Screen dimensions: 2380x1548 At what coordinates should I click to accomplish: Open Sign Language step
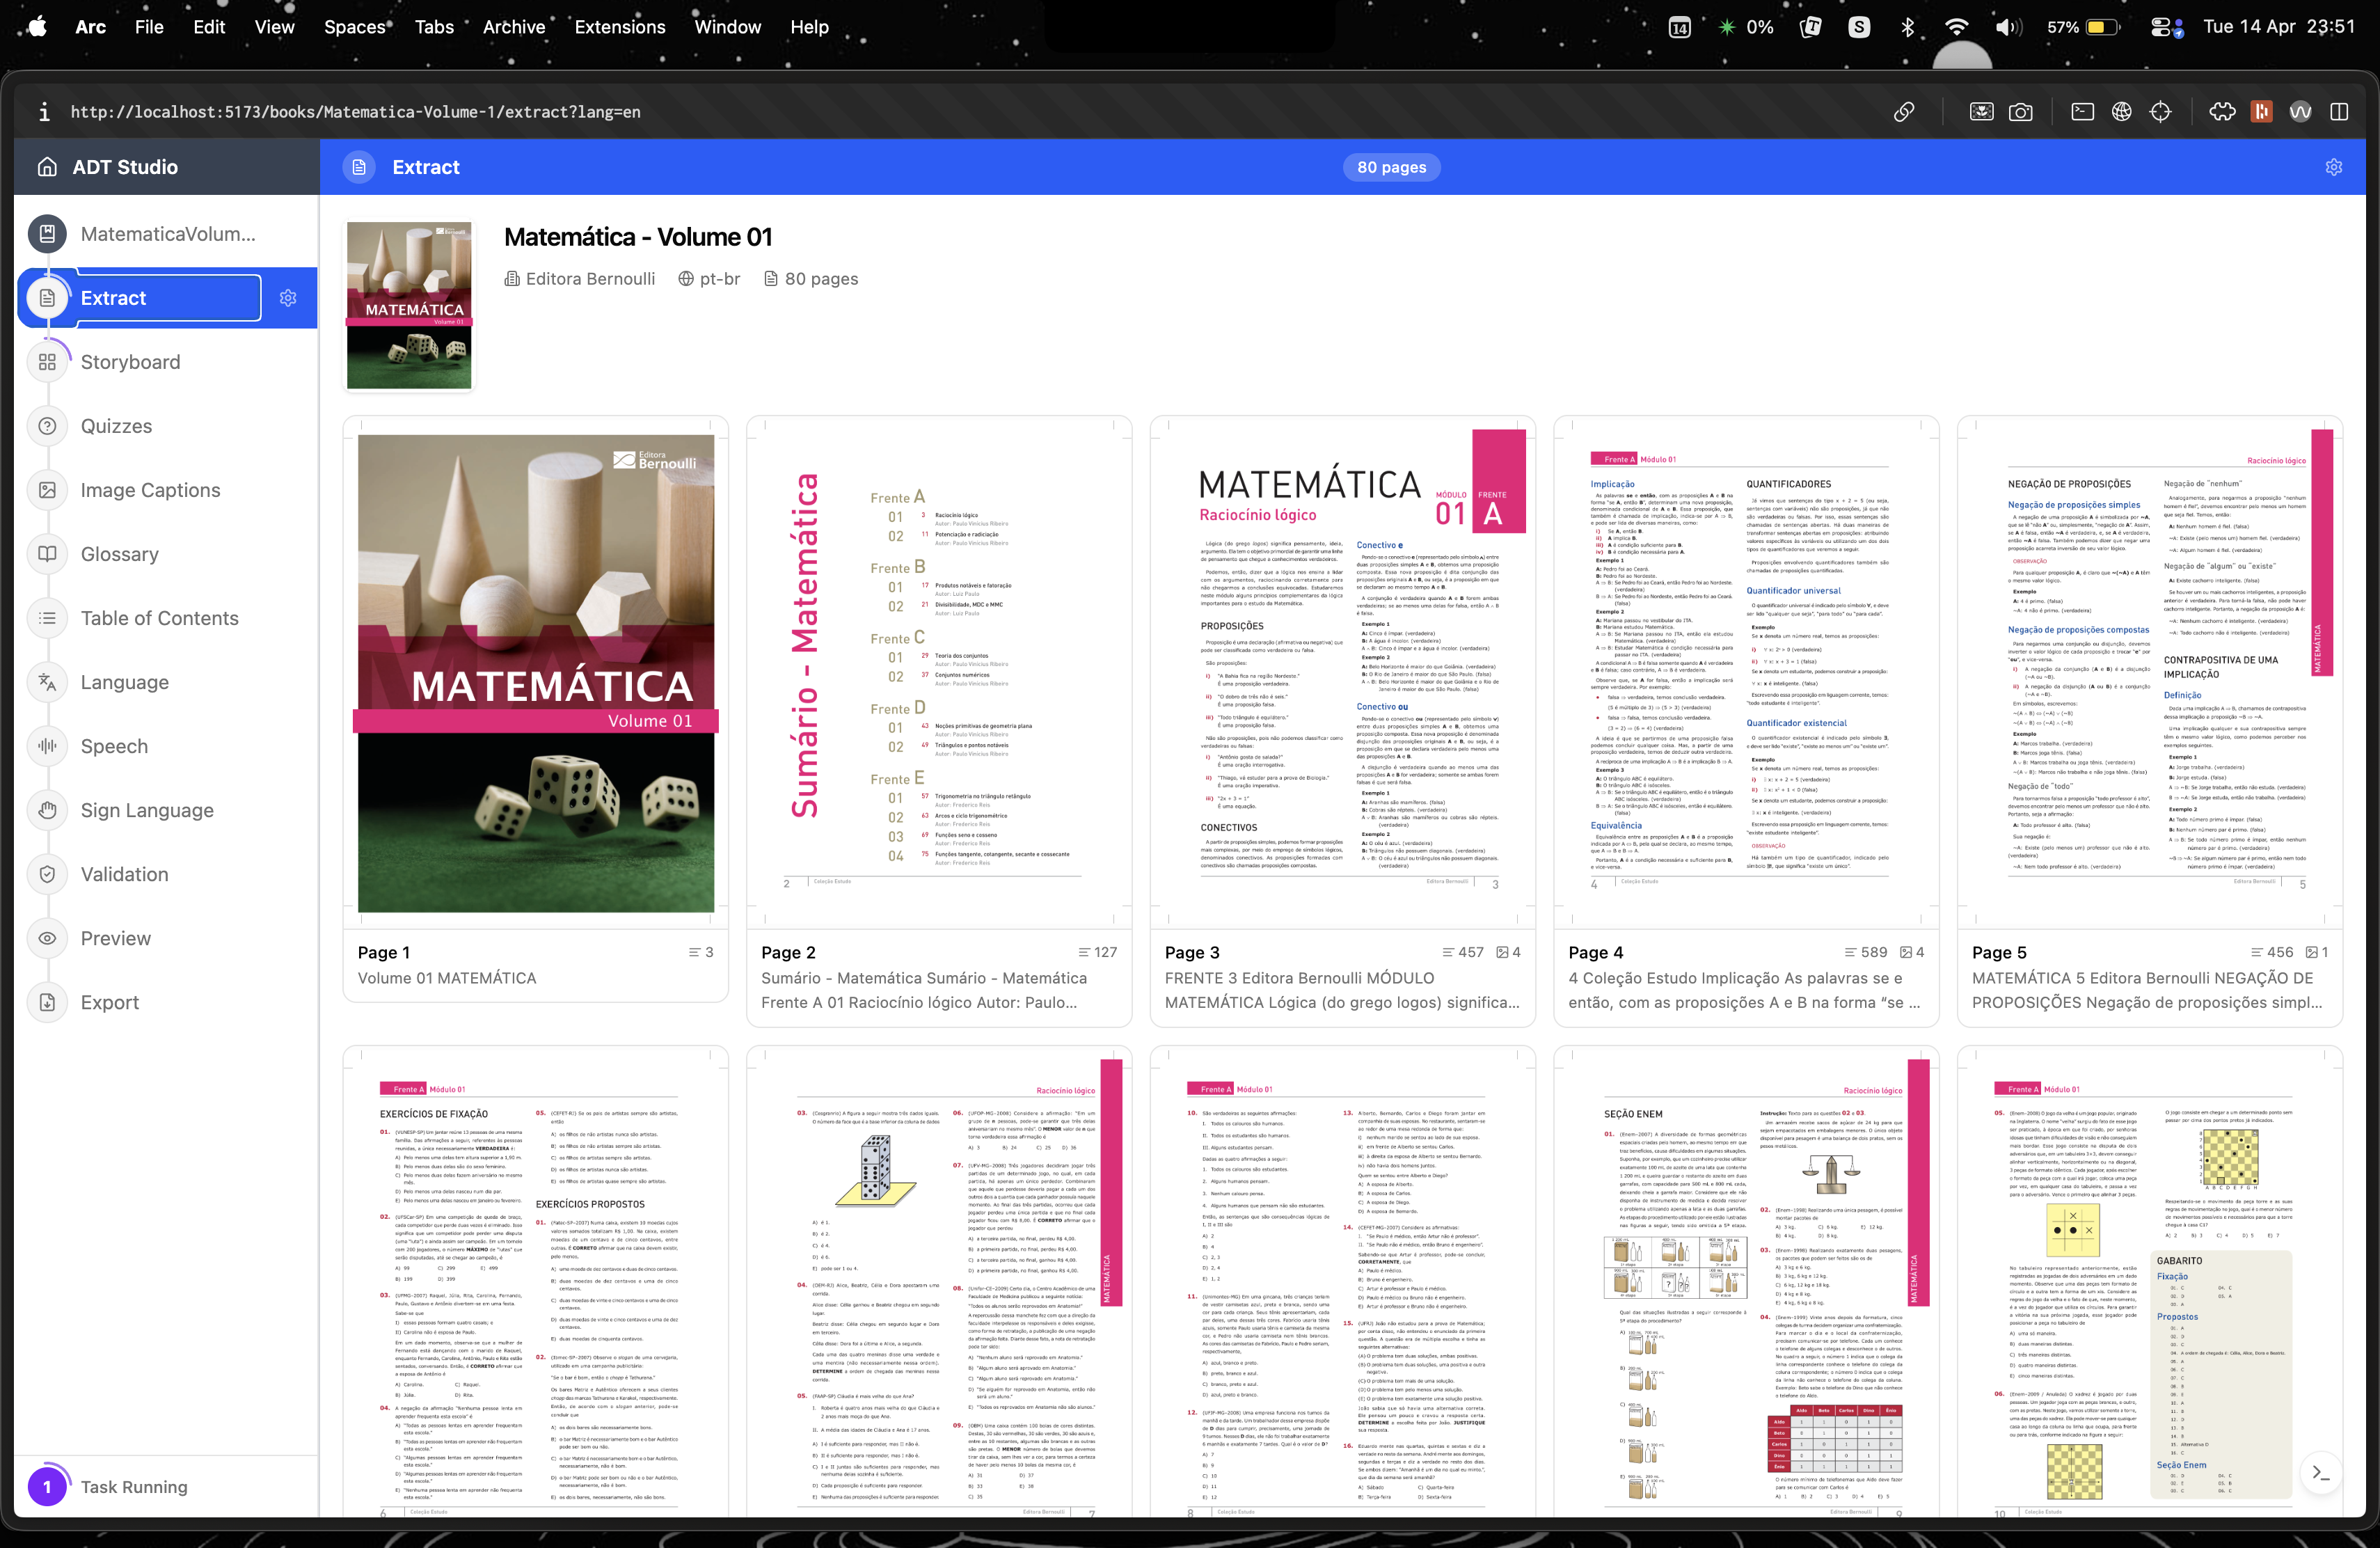[x=147, y=810]
